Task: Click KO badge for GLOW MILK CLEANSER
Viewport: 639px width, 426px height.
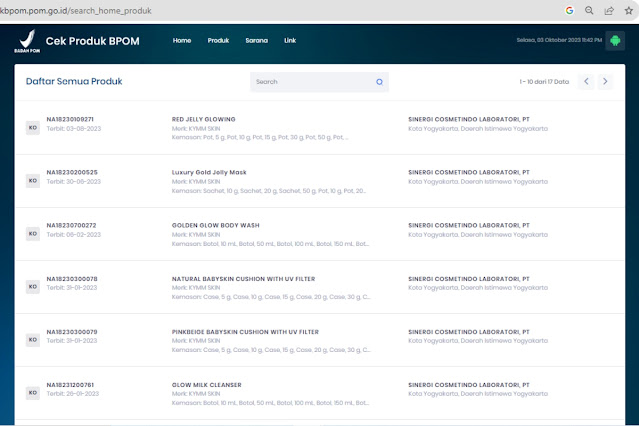Action: [x=33, y=393]
